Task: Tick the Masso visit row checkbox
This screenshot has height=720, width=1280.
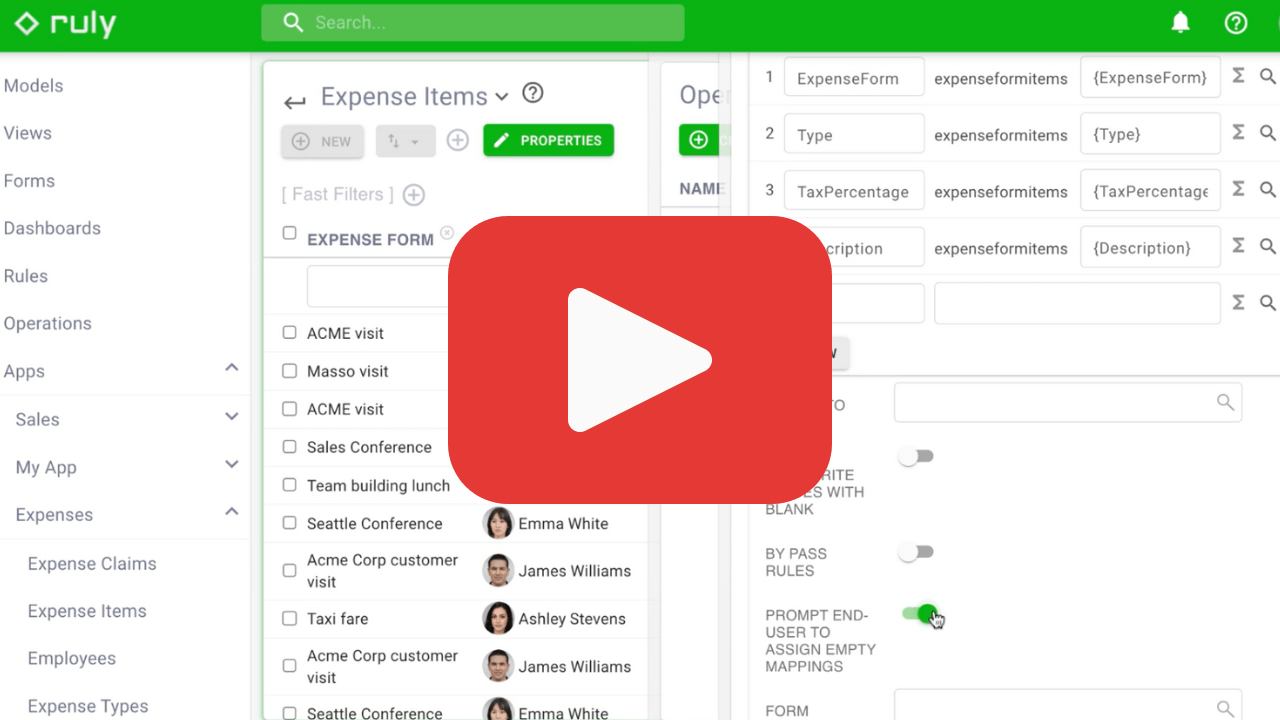Action: (x=289, y=371)
